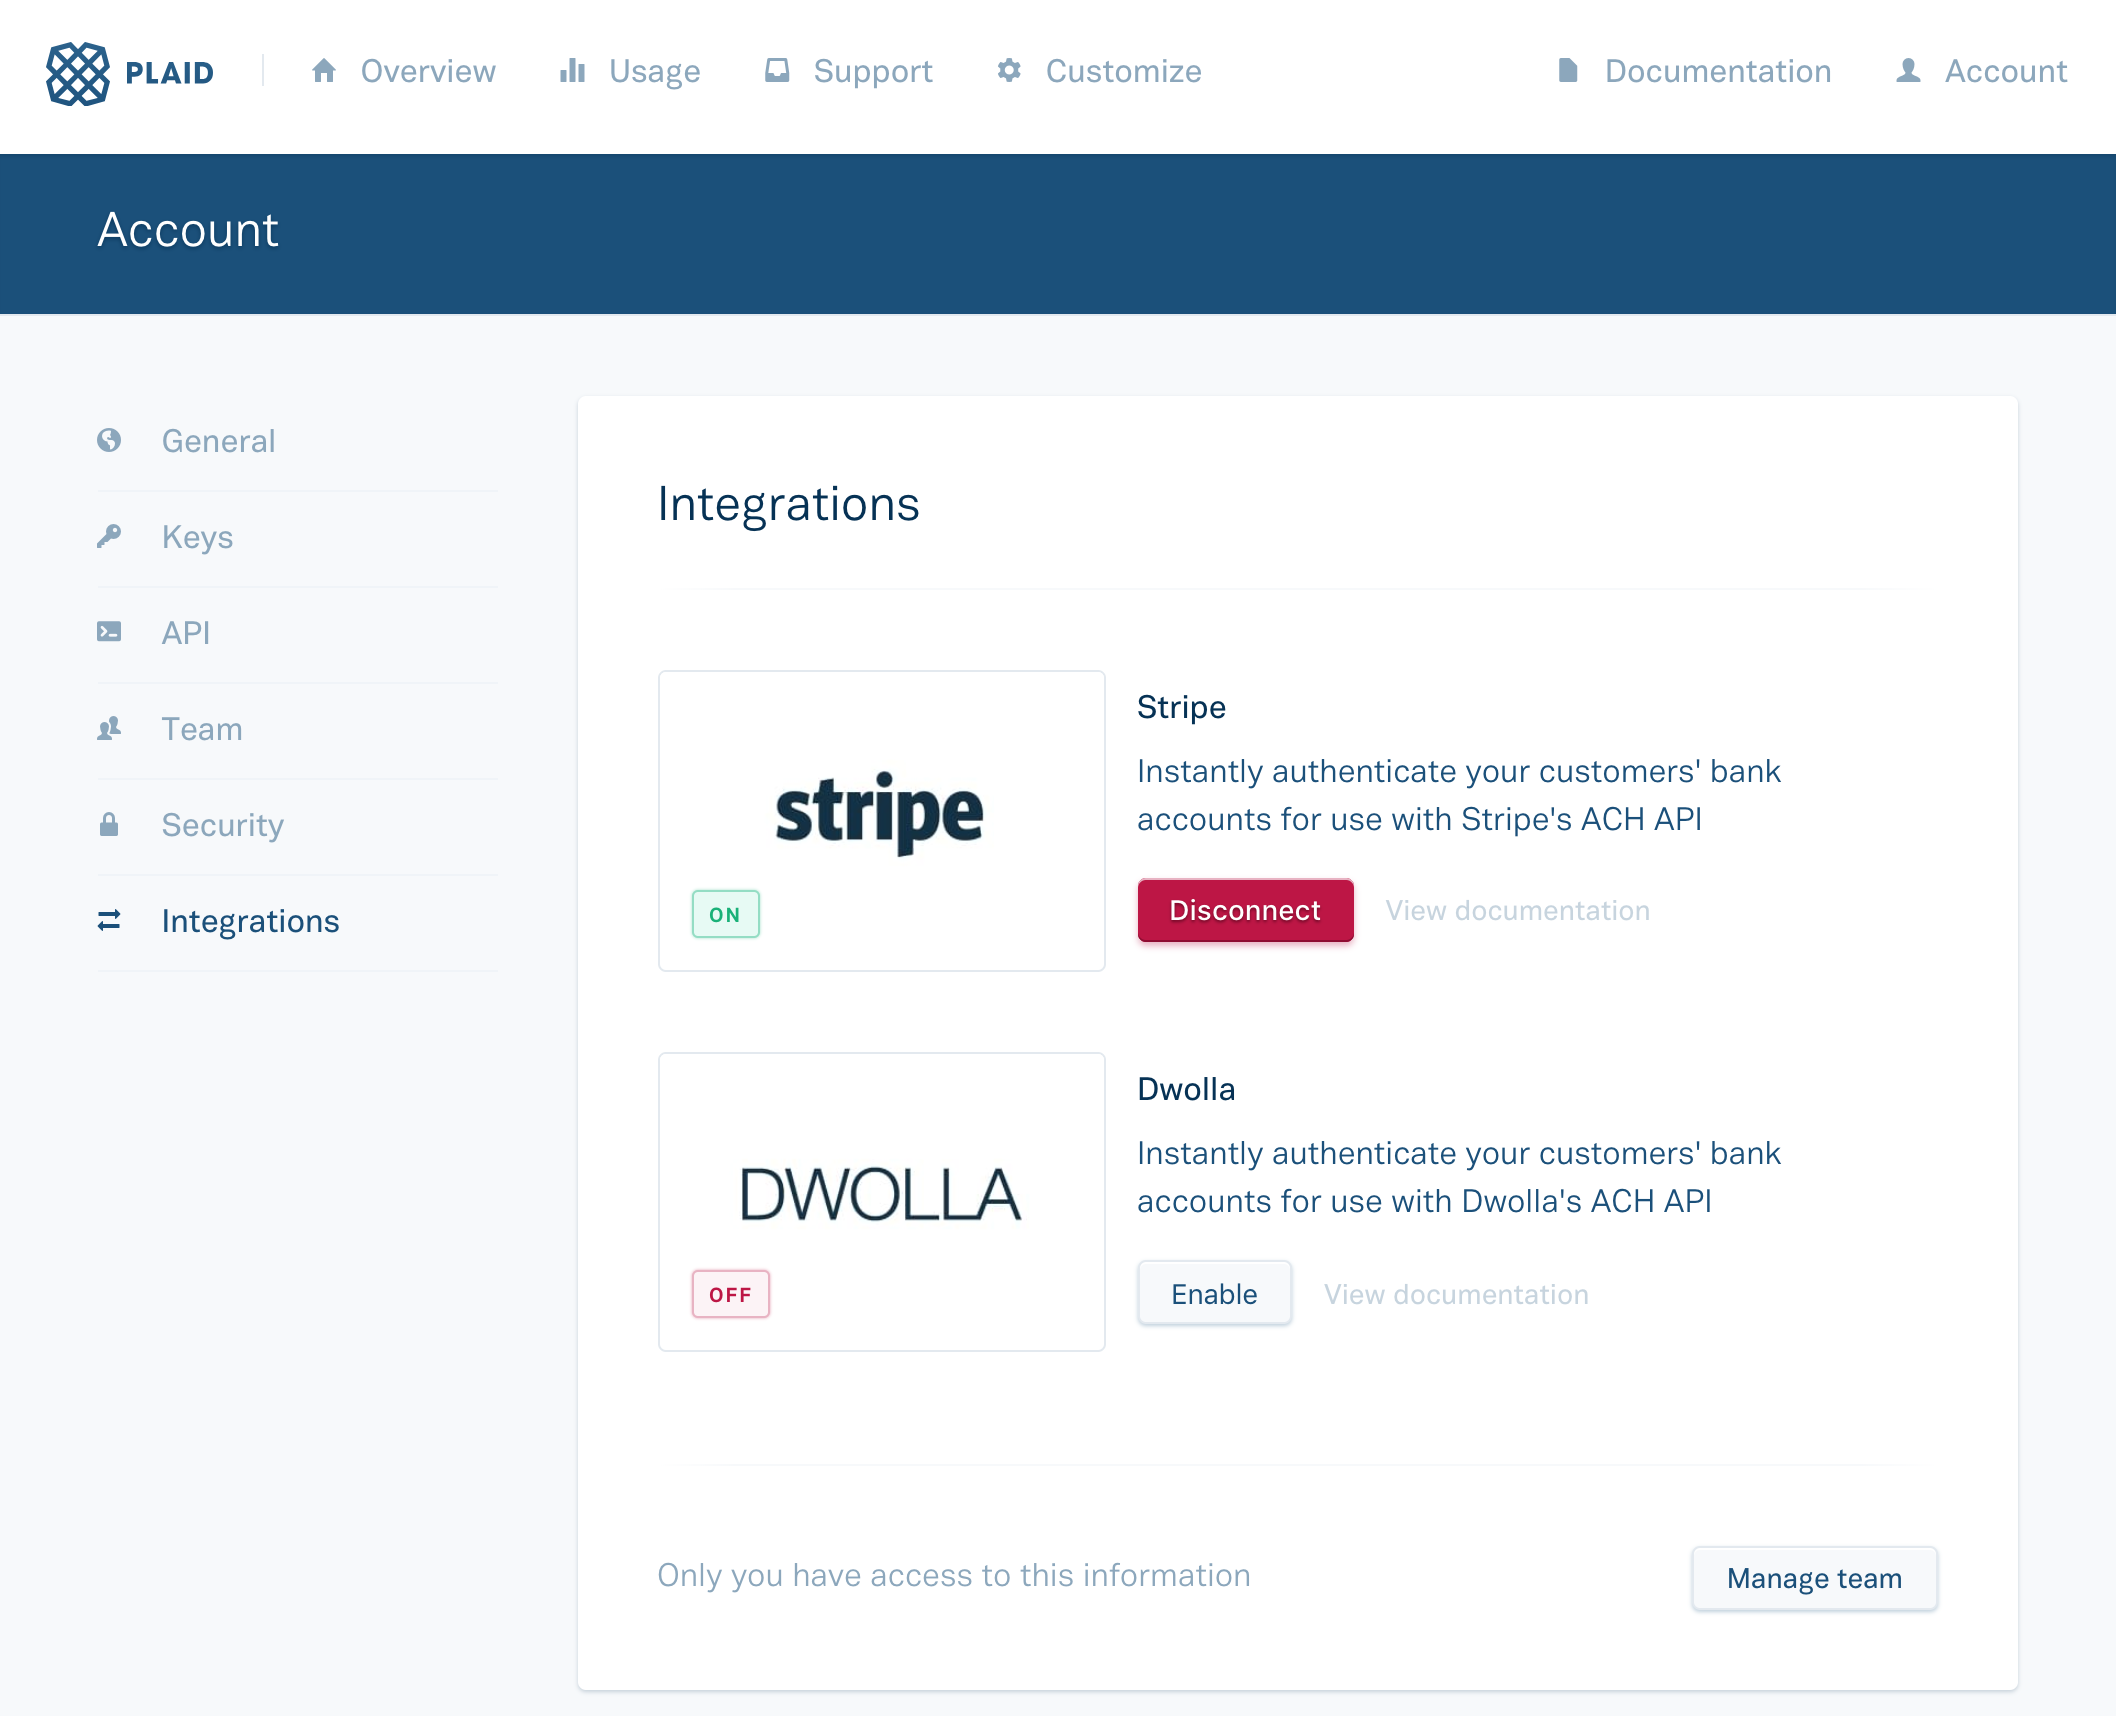Select Integrations in the sidebar
Viewport: 2116px width, 1716px height.
click(x=297, y=921)
